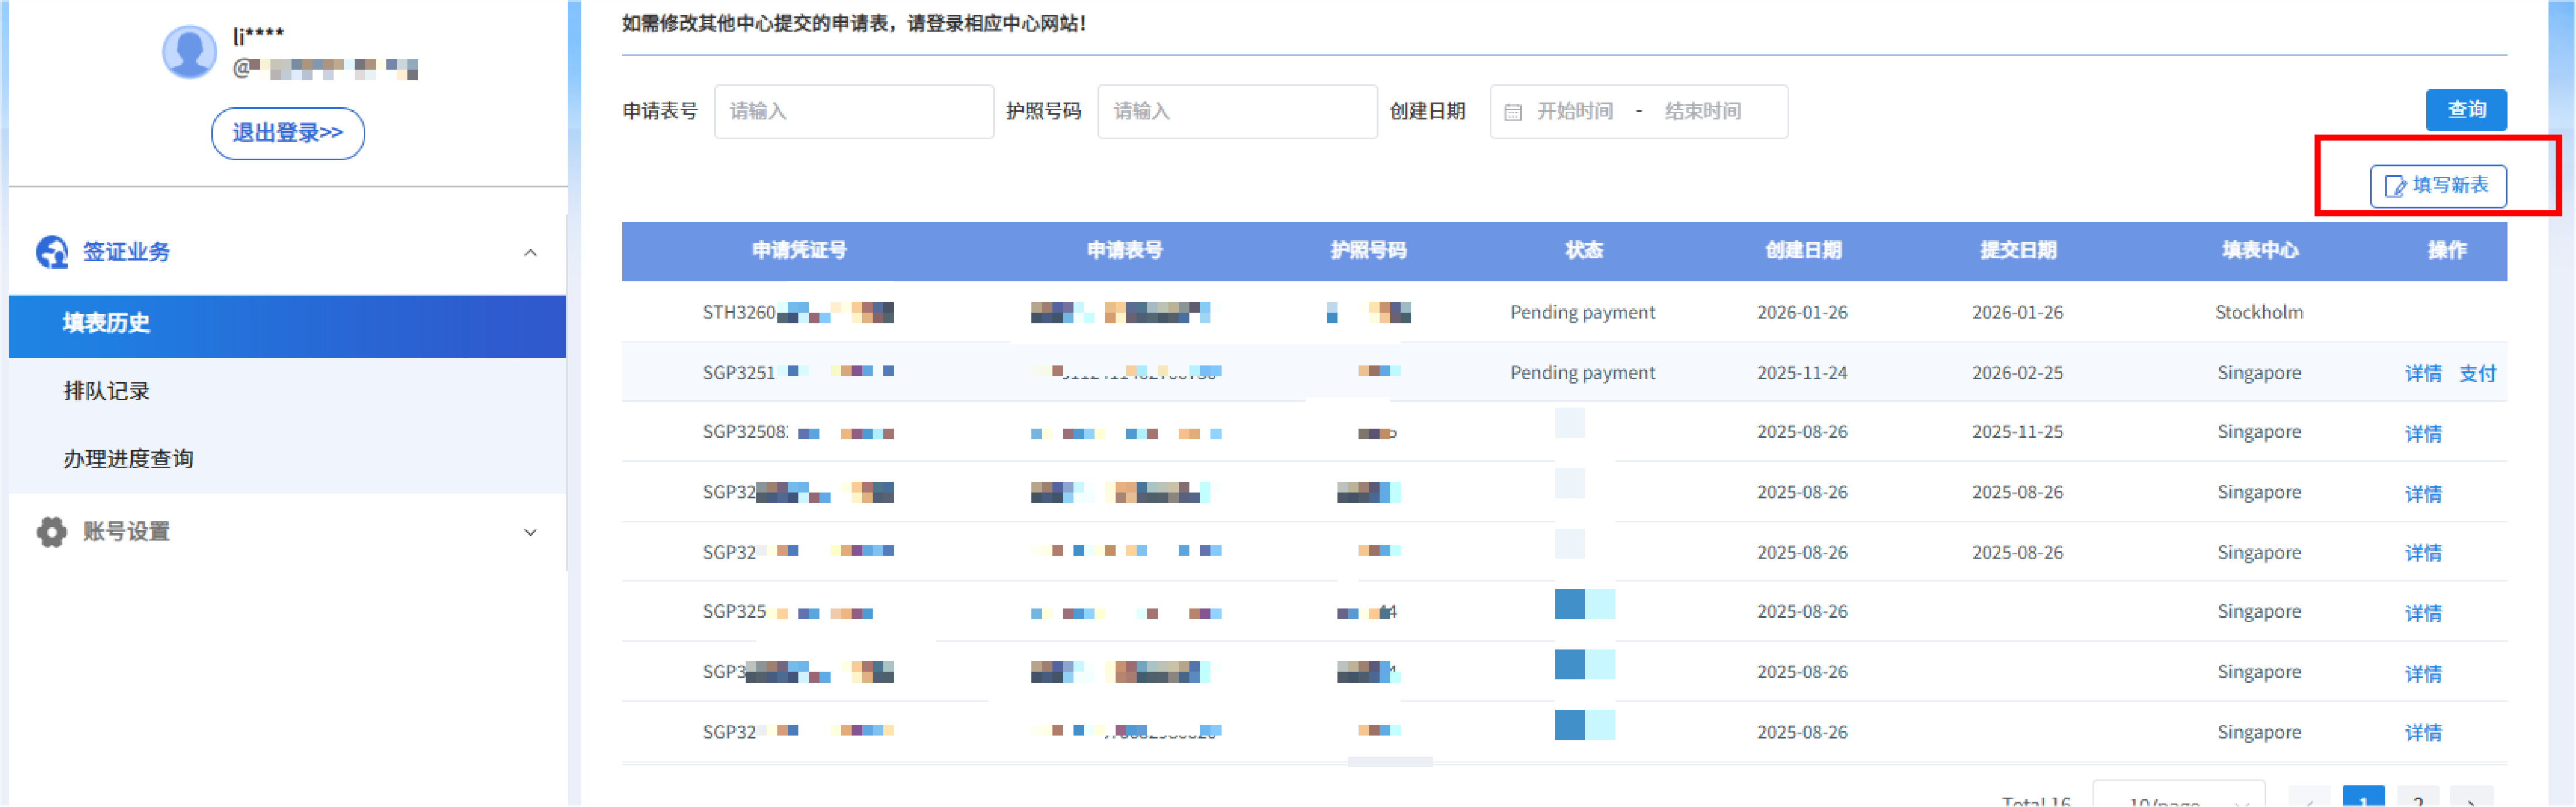2576x807 pixels.
Task: Click the user avatar icon
Action: [x=189, y=52]
